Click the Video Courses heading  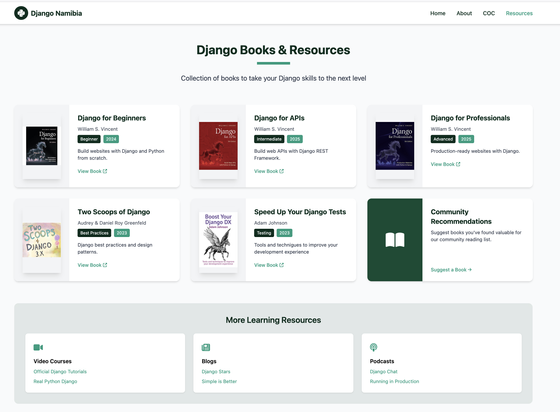[52, 361]
